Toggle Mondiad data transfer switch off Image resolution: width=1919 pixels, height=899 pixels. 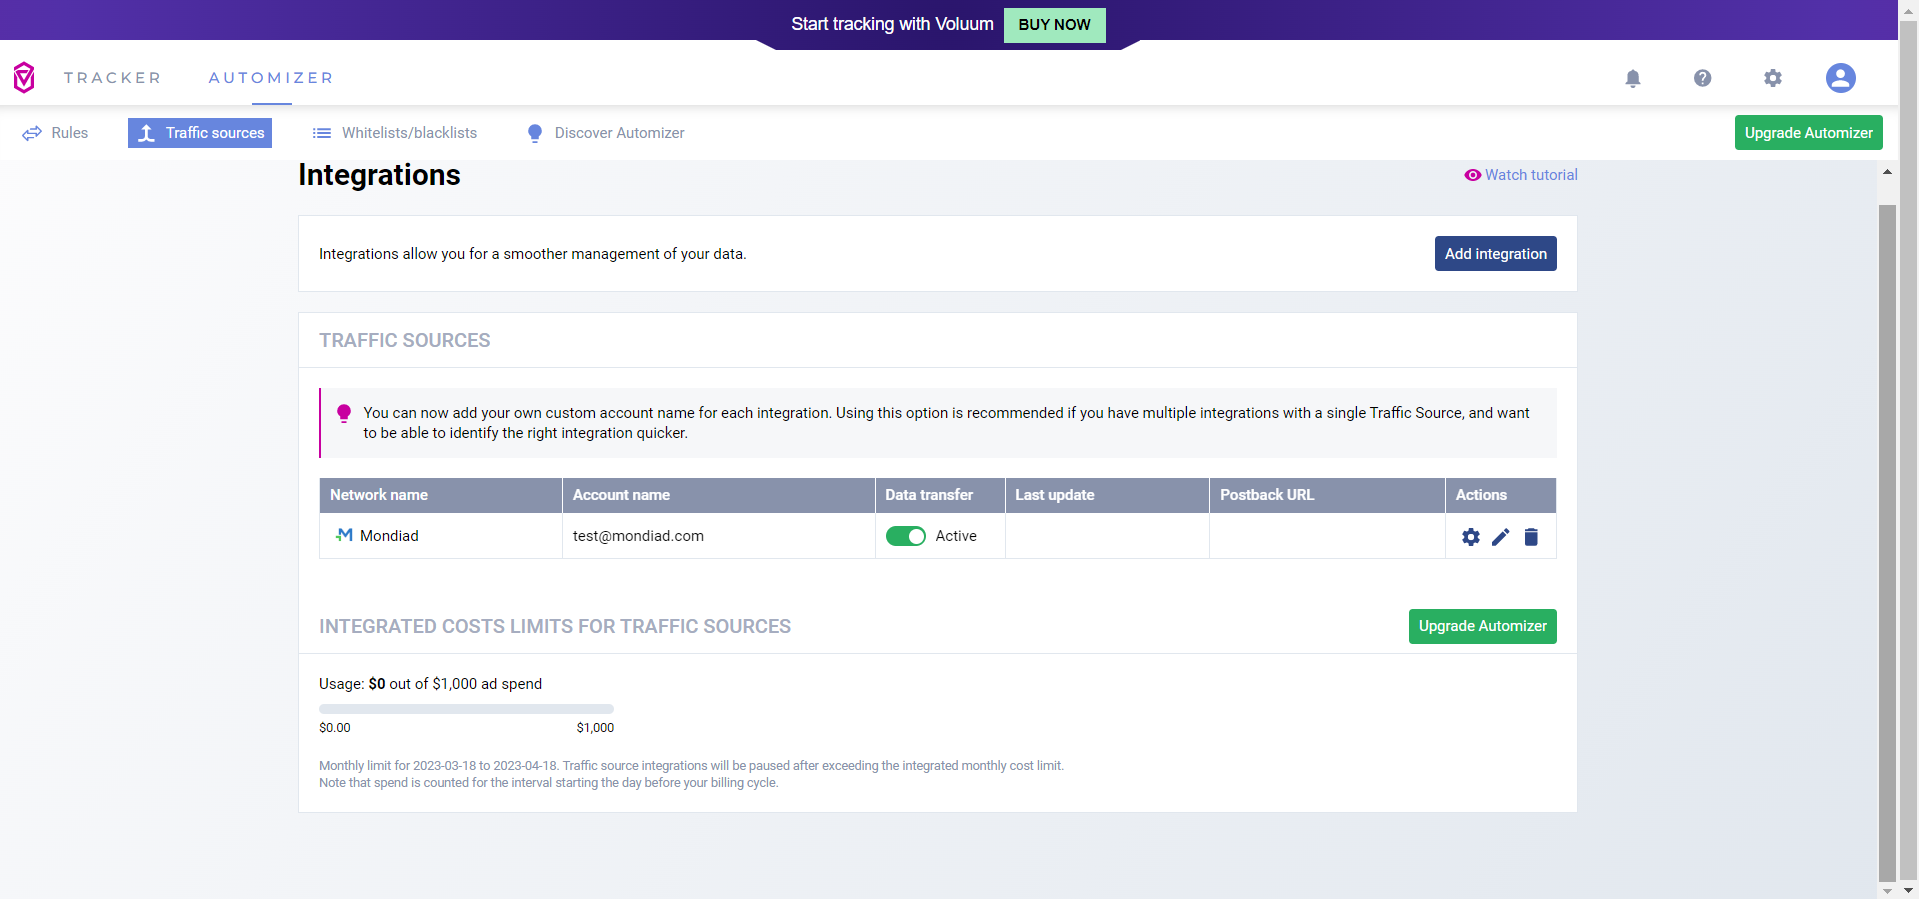[x=905, y=536]
